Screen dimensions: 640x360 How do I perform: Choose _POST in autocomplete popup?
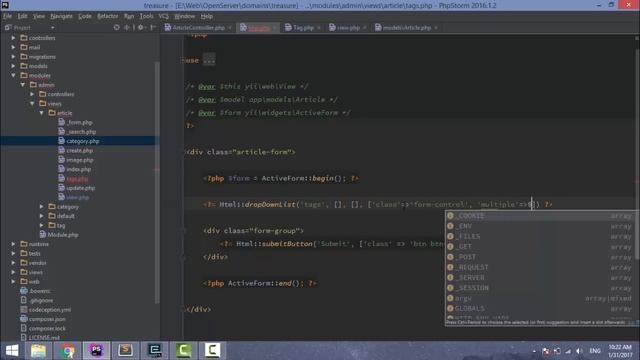[539, 257]
